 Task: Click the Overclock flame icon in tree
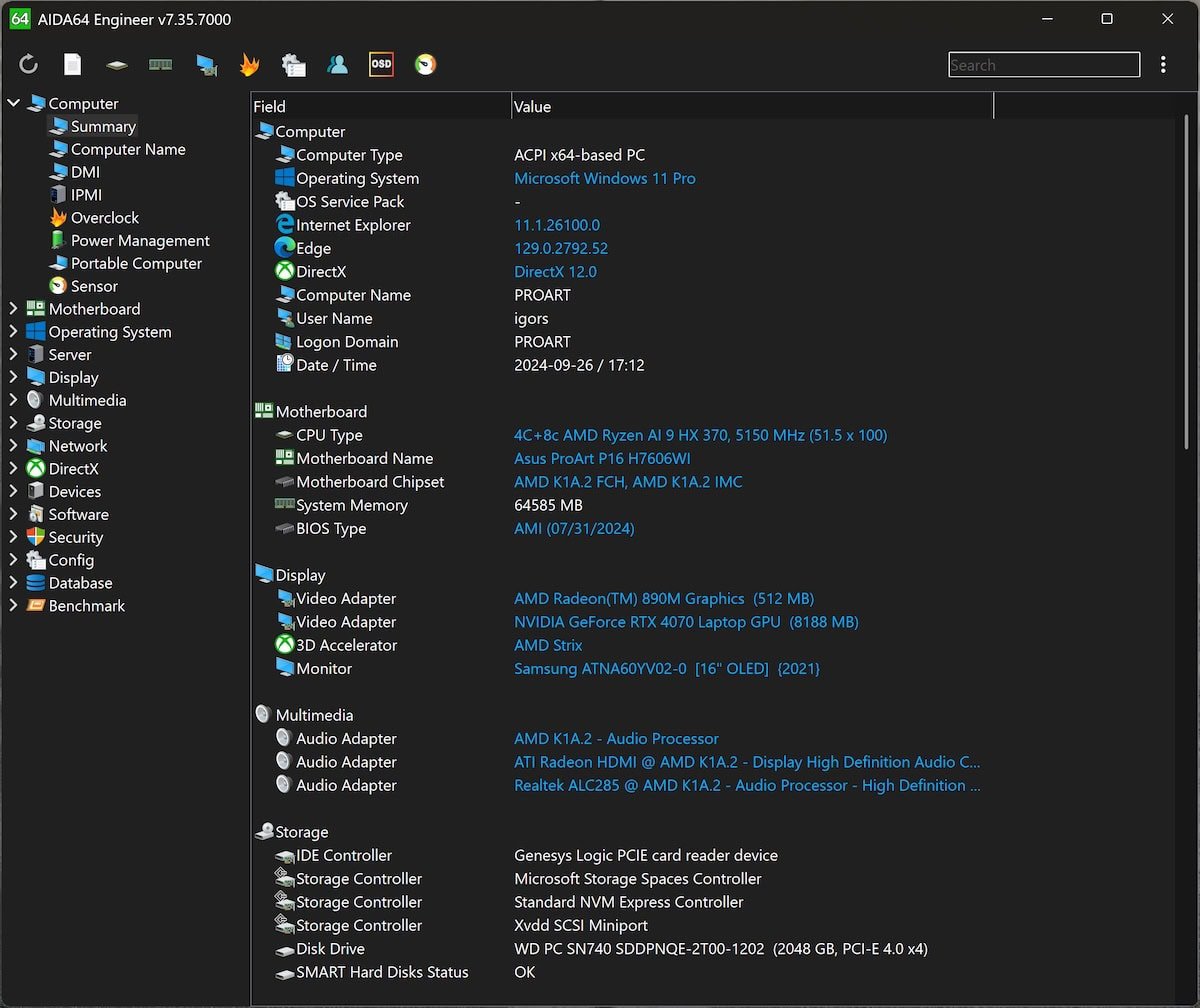58,217
